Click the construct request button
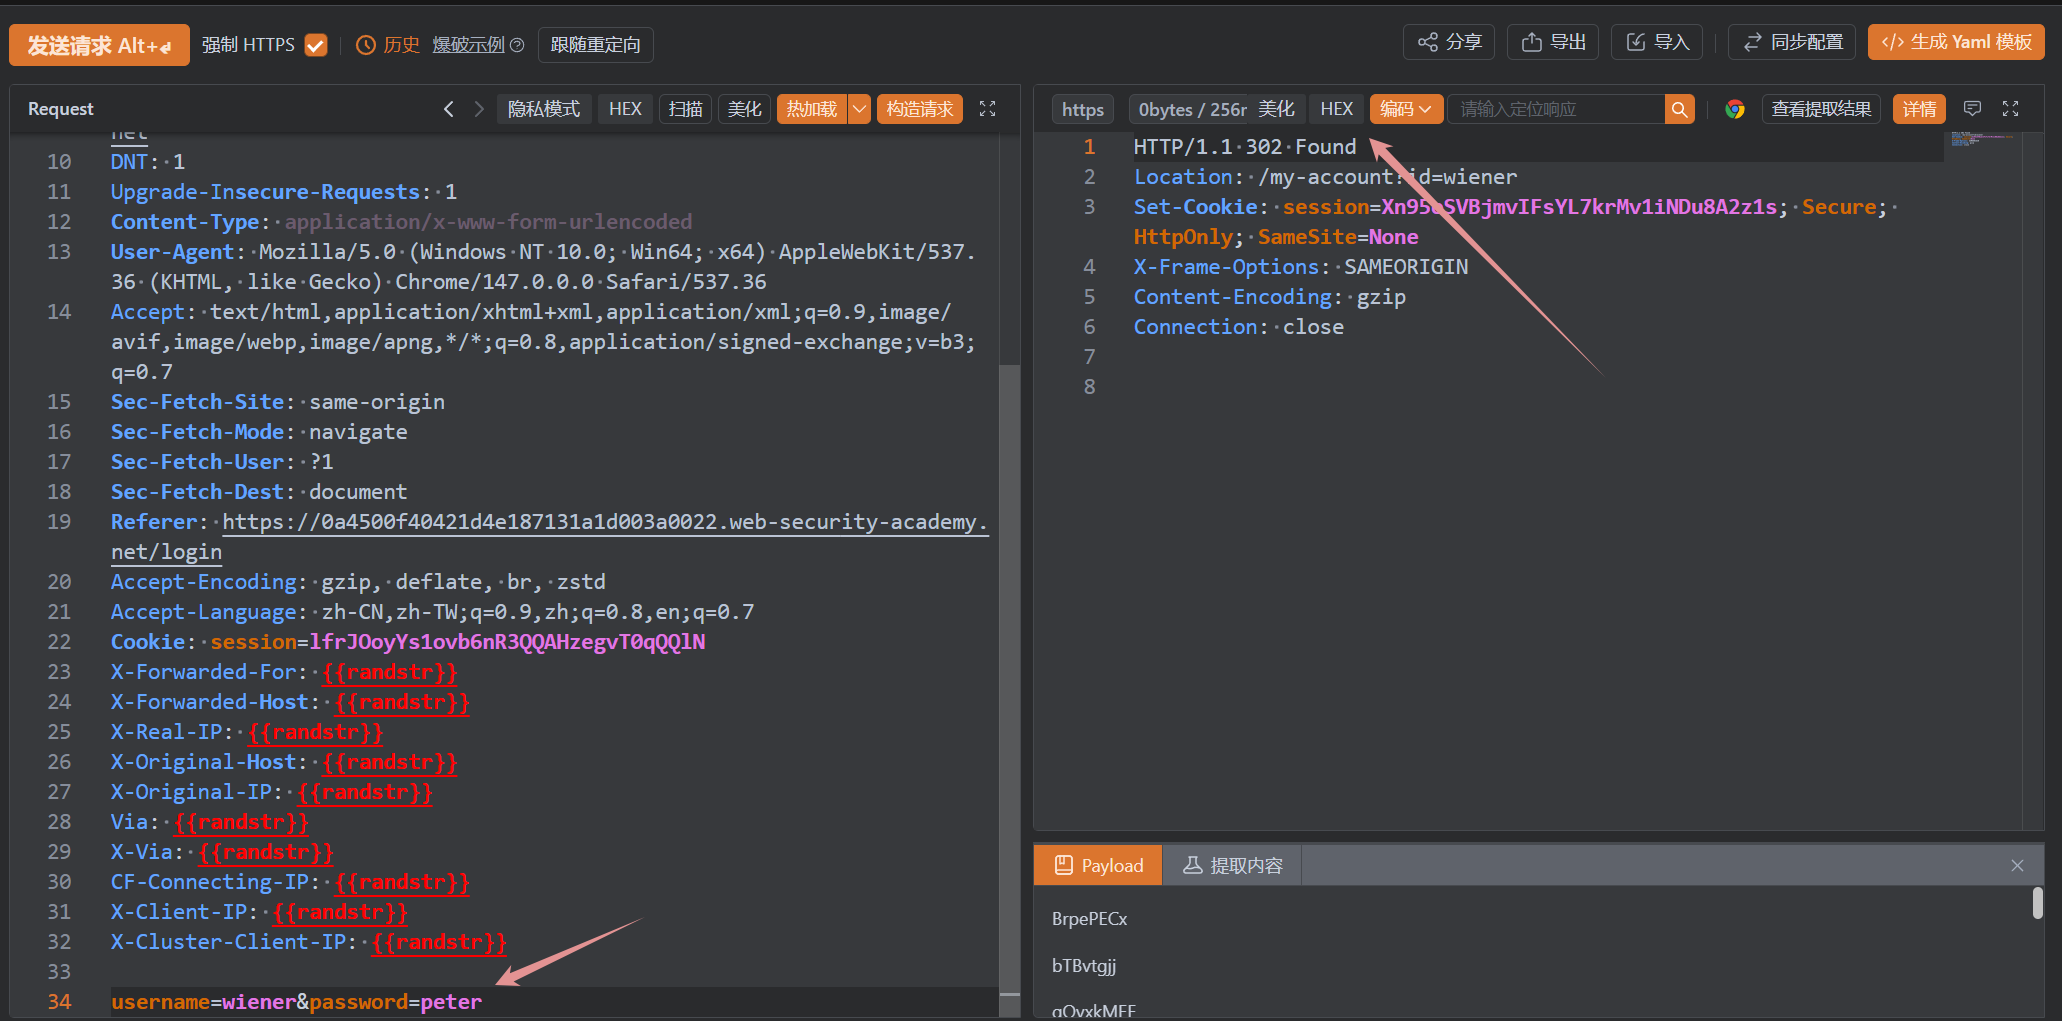2062x1021 pixels. tap(920, 109)
